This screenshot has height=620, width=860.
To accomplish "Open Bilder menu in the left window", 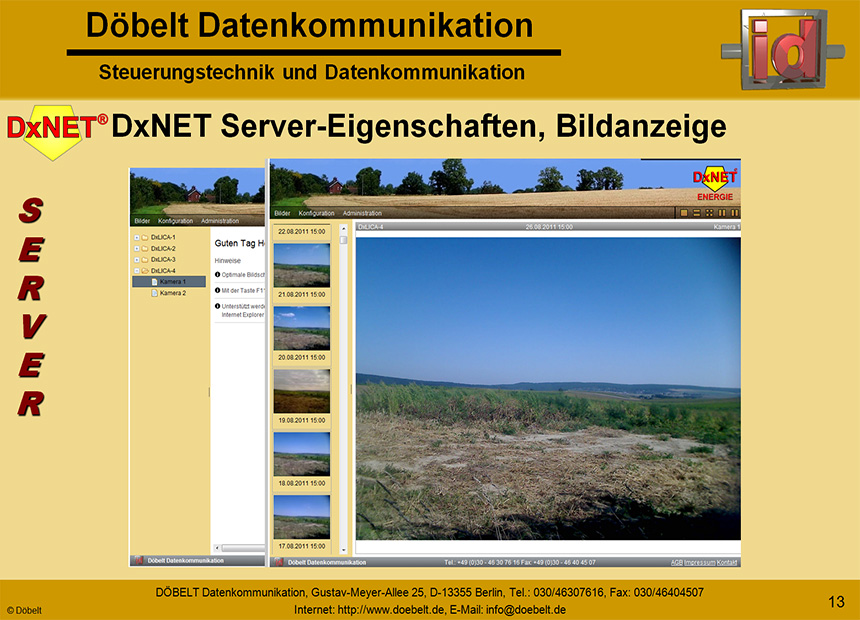I will pyautogui.click(x=142, y=221).
